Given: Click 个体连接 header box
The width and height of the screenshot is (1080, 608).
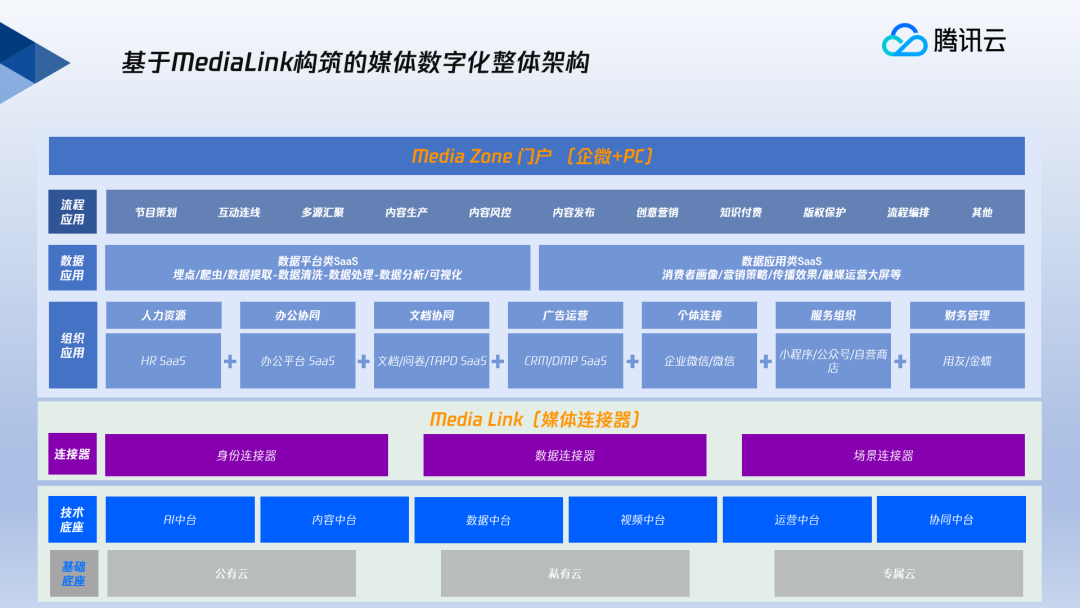Looking at the screenshot, I should coord(699,315).
